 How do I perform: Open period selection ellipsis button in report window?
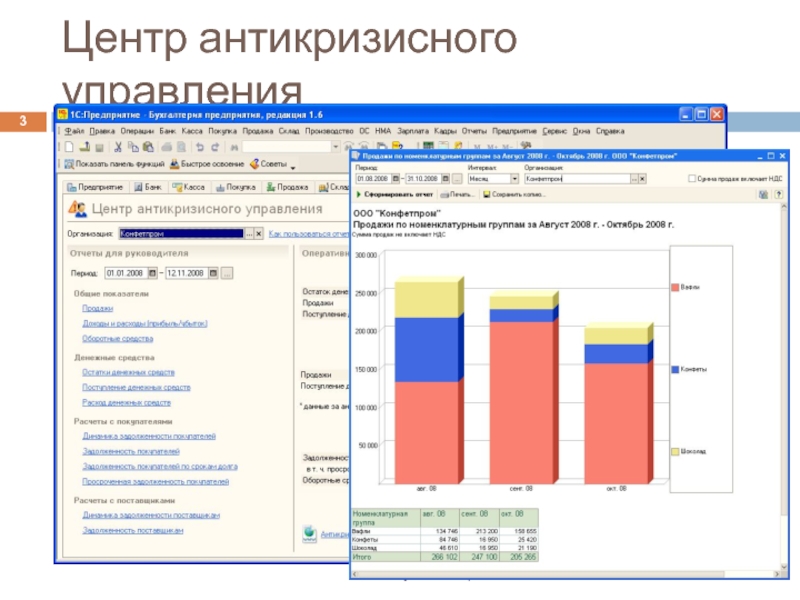(x=457, y=179)
